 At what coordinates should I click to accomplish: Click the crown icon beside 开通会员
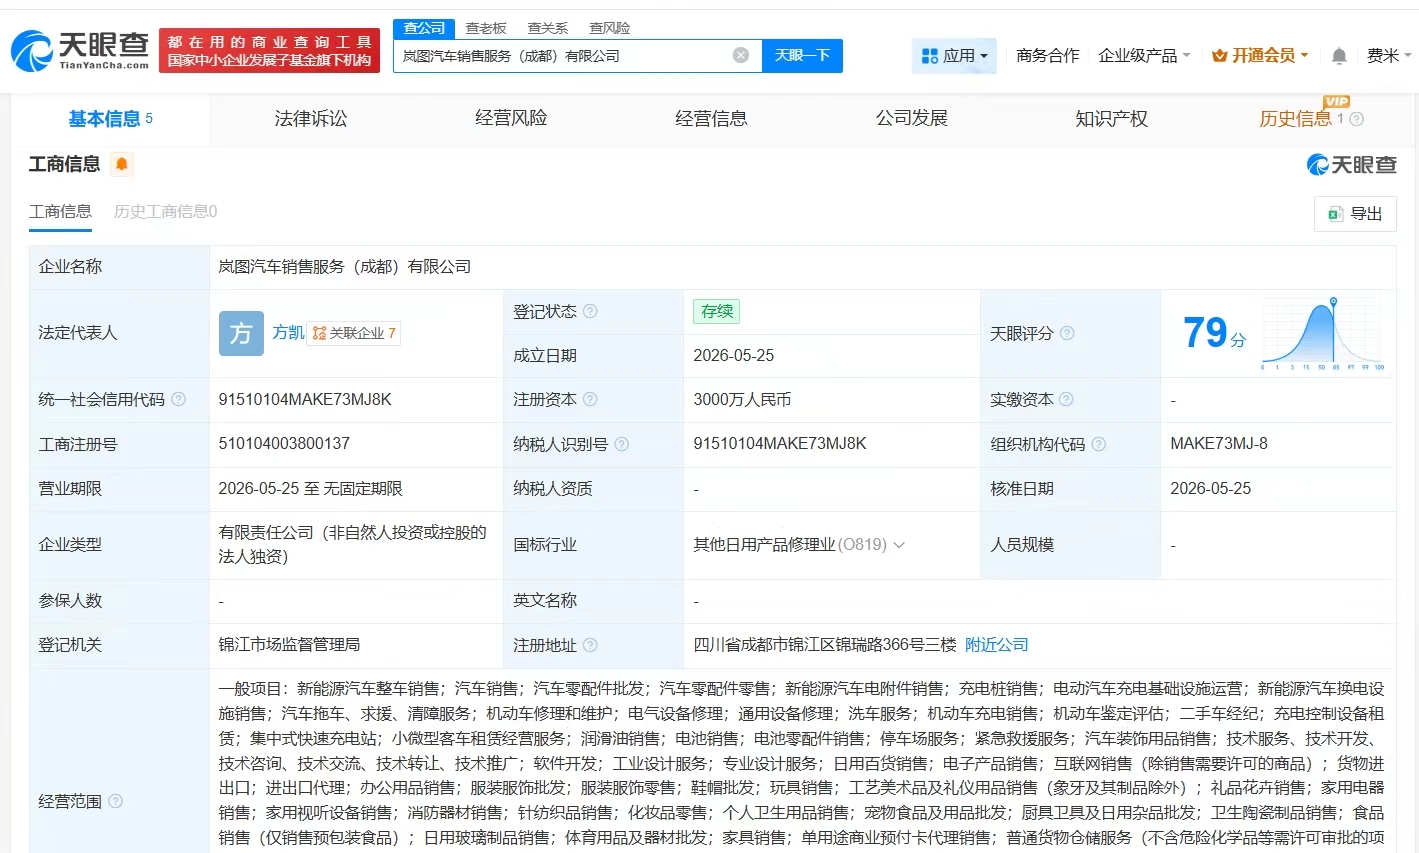click(1219, 56)
